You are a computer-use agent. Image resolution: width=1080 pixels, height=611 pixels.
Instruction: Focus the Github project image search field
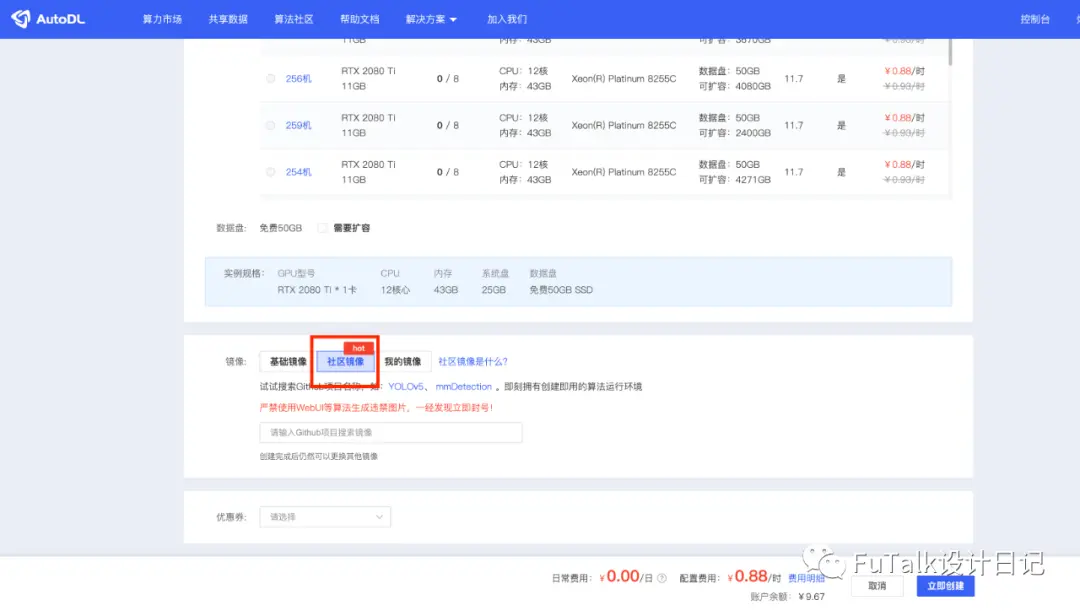391,433
